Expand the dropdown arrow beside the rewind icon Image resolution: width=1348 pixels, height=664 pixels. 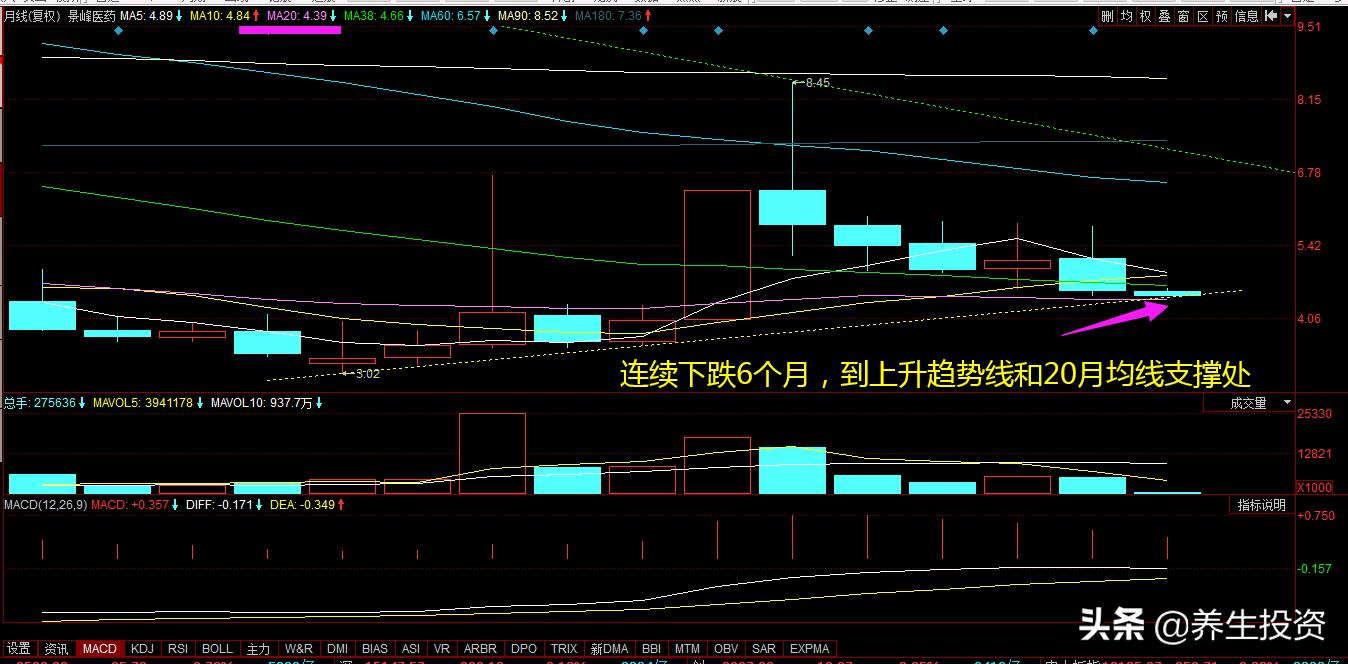click(x=1286, y=15)
